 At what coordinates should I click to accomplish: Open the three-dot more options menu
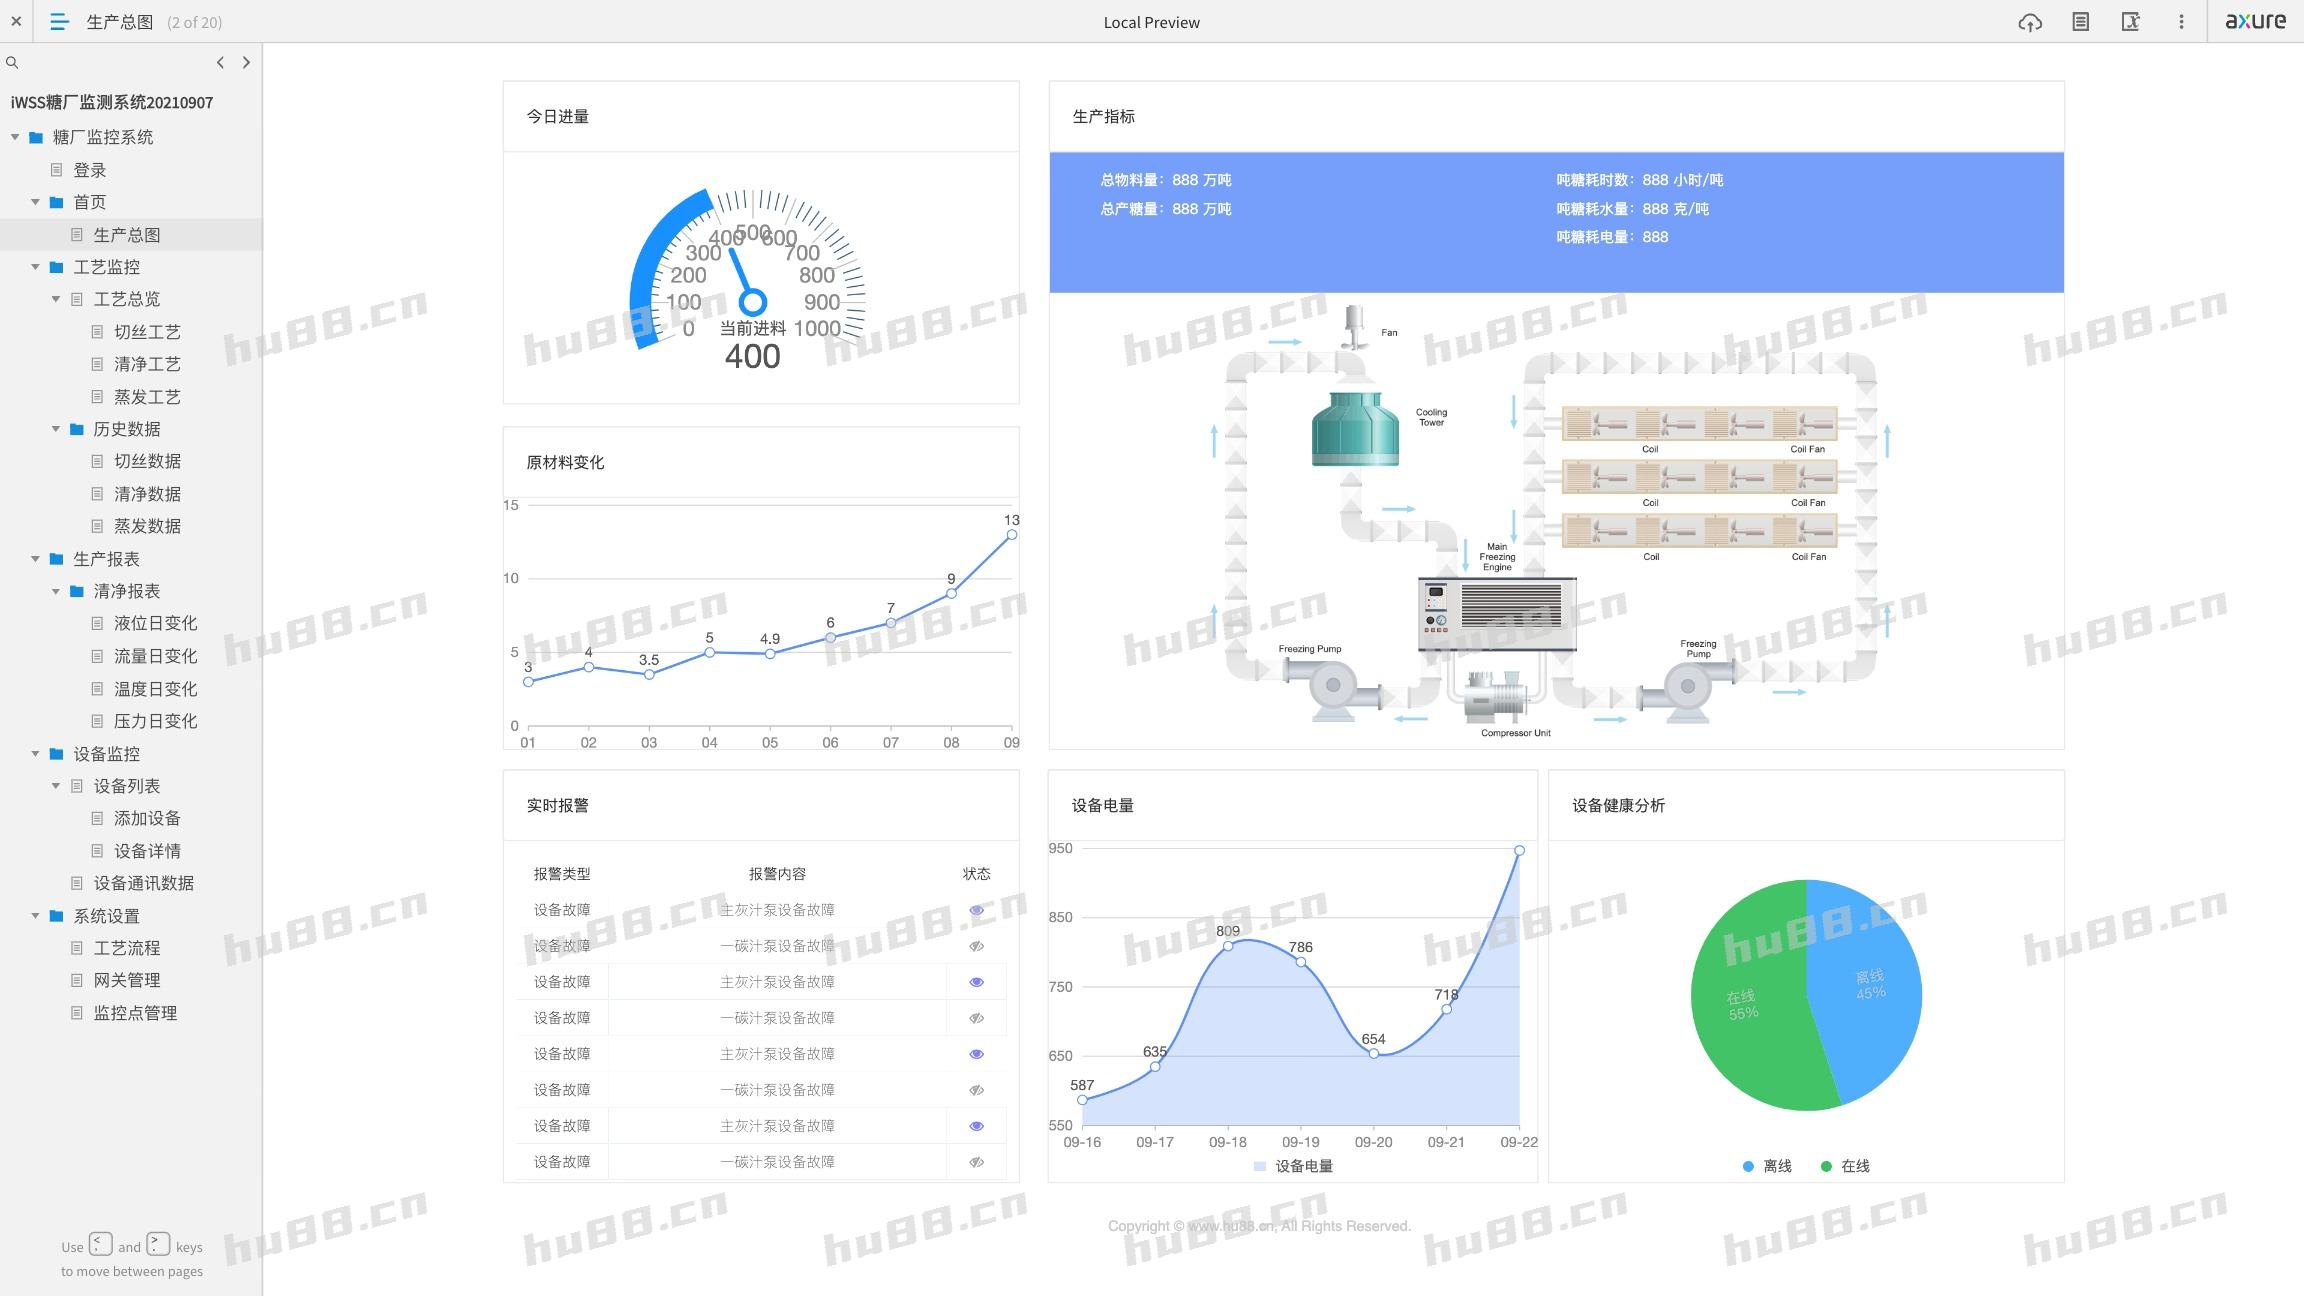coord(2181,22)
